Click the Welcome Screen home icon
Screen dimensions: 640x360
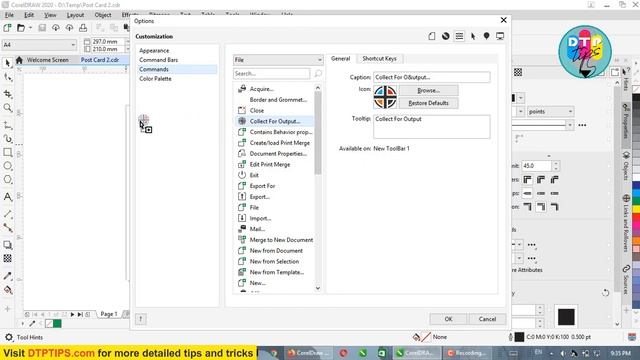point(19,60)
